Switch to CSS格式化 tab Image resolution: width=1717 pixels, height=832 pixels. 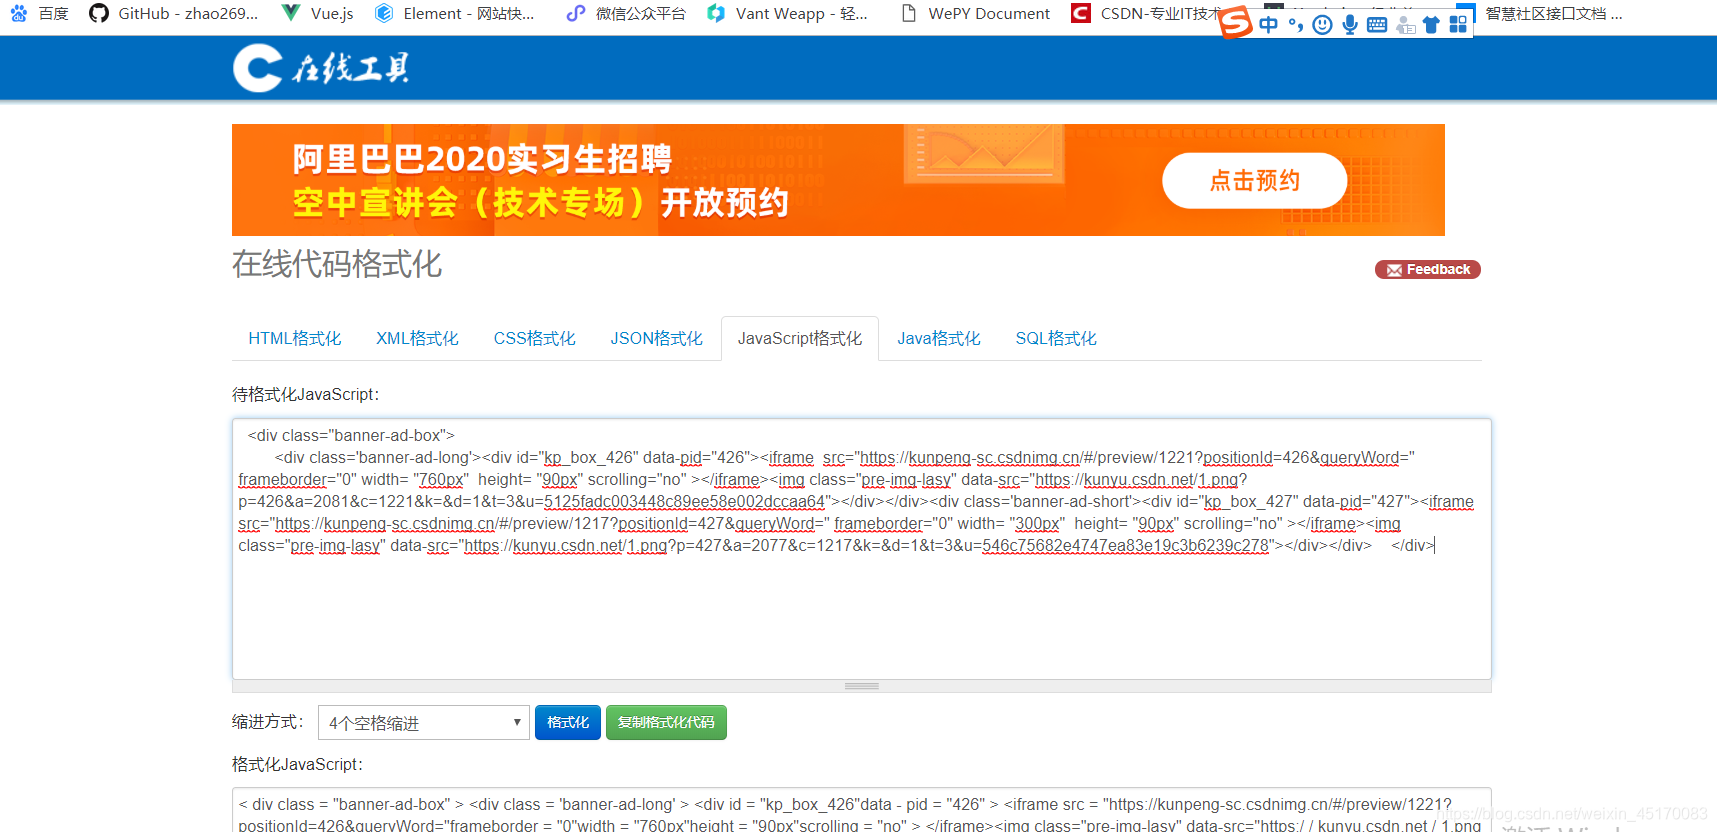pyautogui.click(x=534, y=338)
